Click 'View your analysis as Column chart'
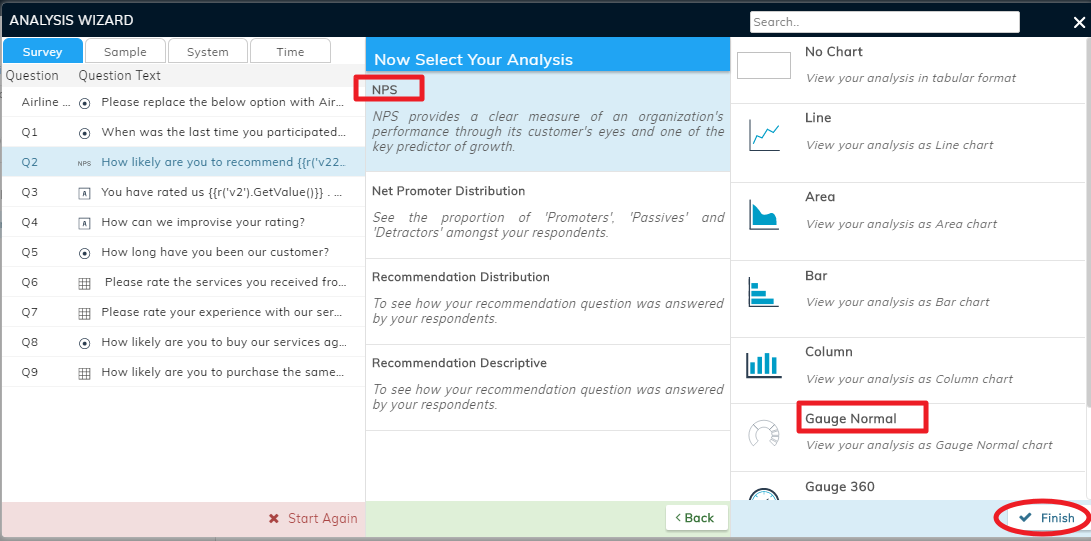The width and height of the screenshot is (1091, 541). [x=909, y=379]
